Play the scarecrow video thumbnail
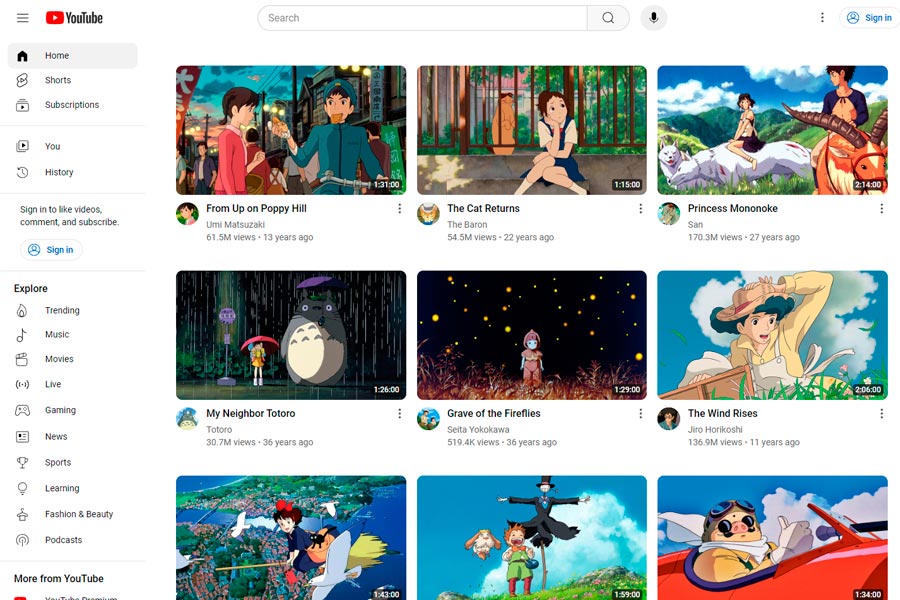 coord(532,538)
